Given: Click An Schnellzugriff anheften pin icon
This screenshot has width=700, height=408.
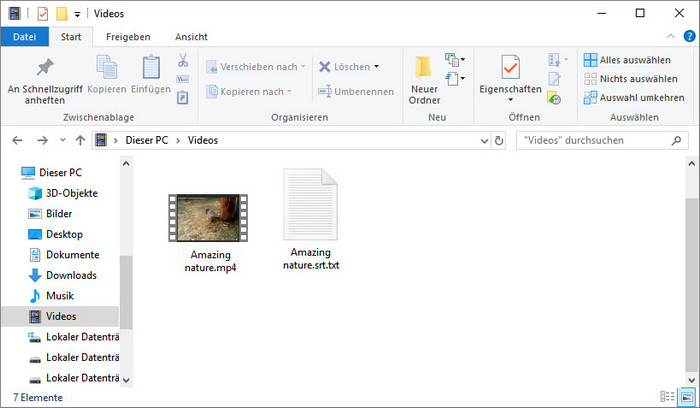Looking at the screenshot, I should pyautogui.click(x=44, y=68).
